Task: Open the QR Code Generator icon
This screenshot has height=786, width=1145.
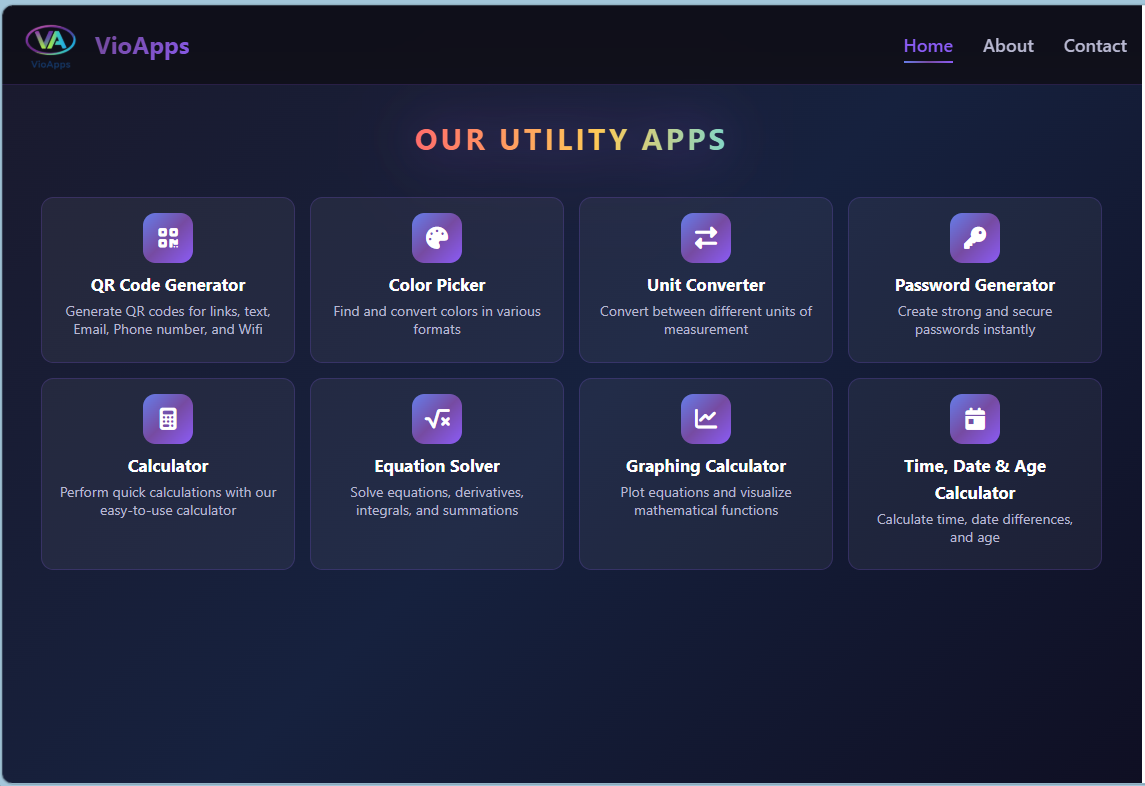Action: 167,238
